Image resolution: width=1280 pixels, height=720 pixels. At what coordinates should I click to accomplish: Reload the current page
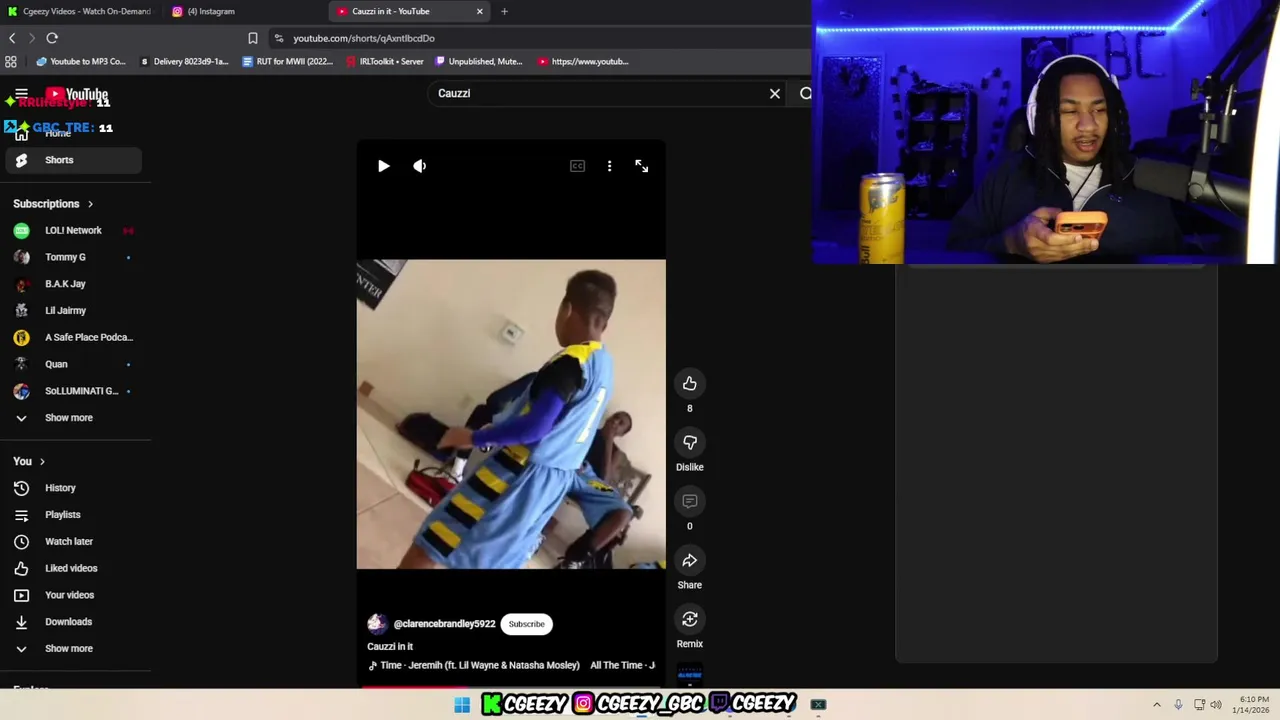coord(52,38)
